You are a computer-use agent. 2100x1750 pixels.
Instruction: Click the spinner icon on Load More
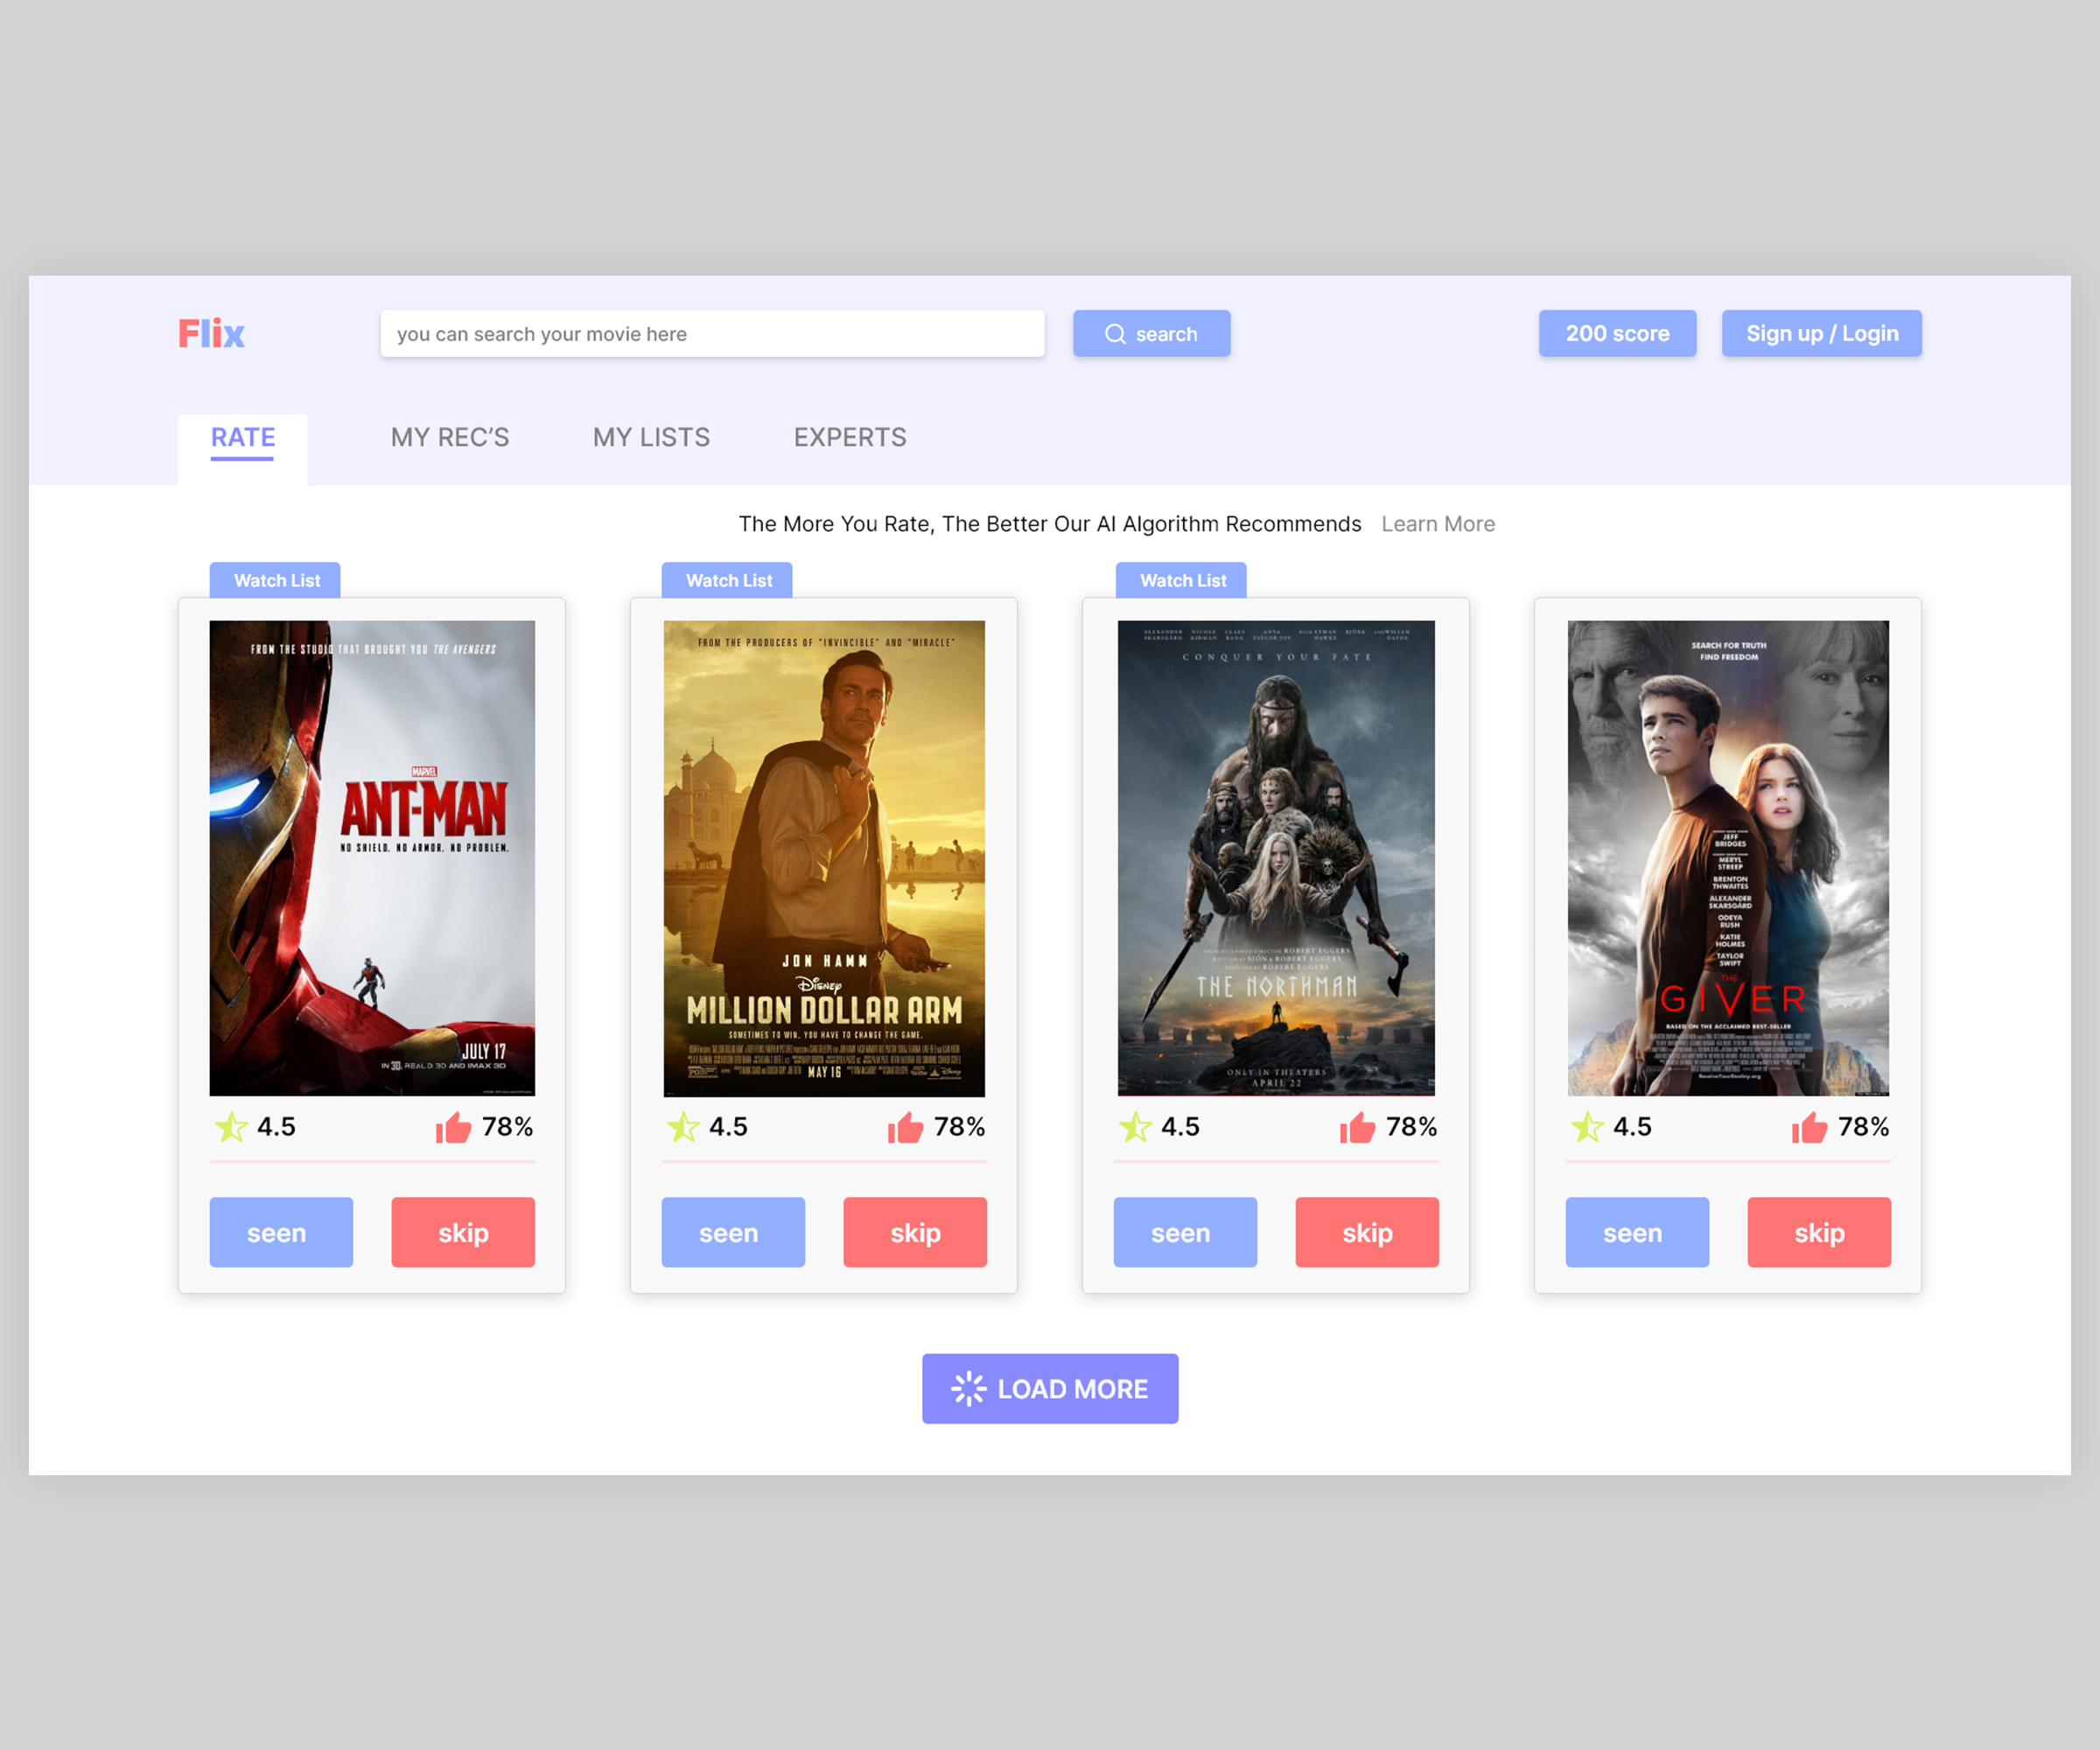click(968, 1388)
